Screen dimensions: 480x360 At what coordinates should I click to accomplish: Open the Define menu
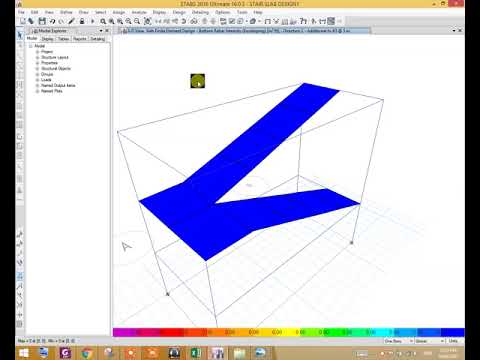pyautogui.click(x=66, y=12)
